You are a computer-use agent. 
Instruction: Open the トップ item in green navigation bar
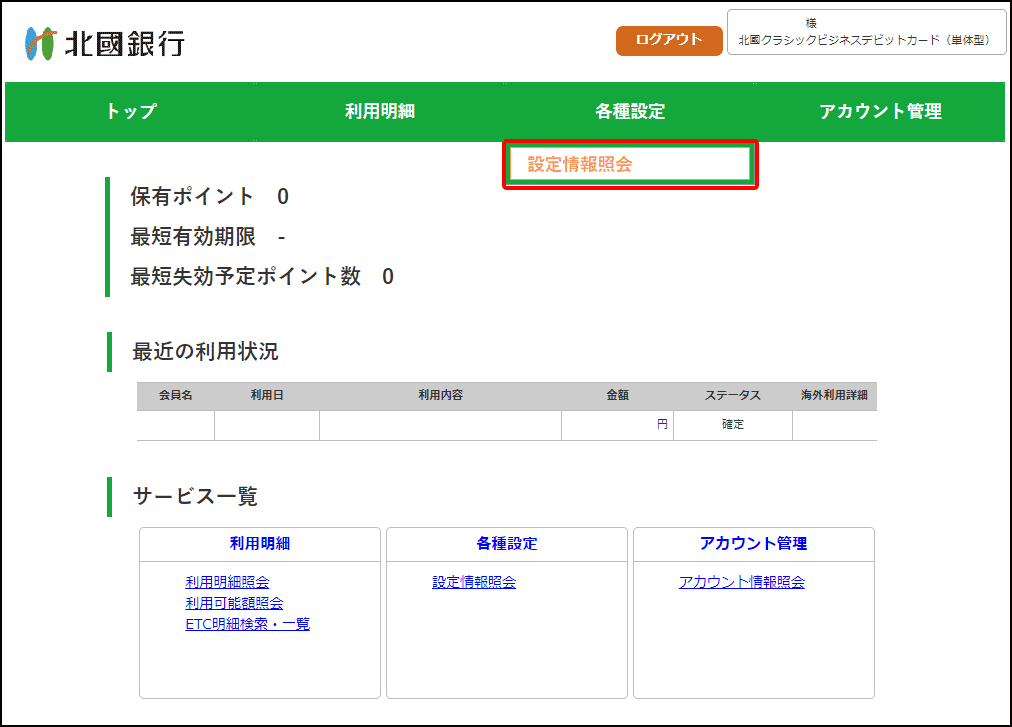(x=131, y=112)
